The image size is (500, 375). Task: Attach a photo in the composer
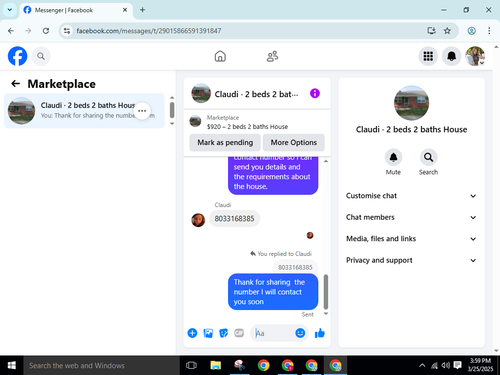tap(208, 333)
